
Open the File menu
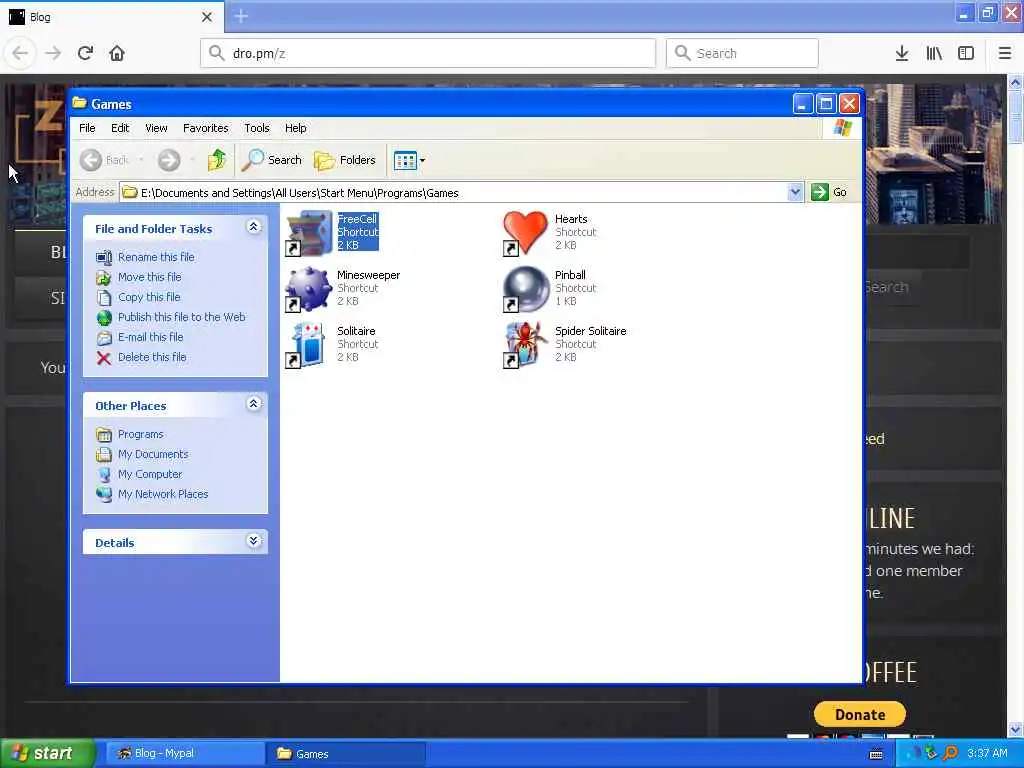tap(87, 128)
